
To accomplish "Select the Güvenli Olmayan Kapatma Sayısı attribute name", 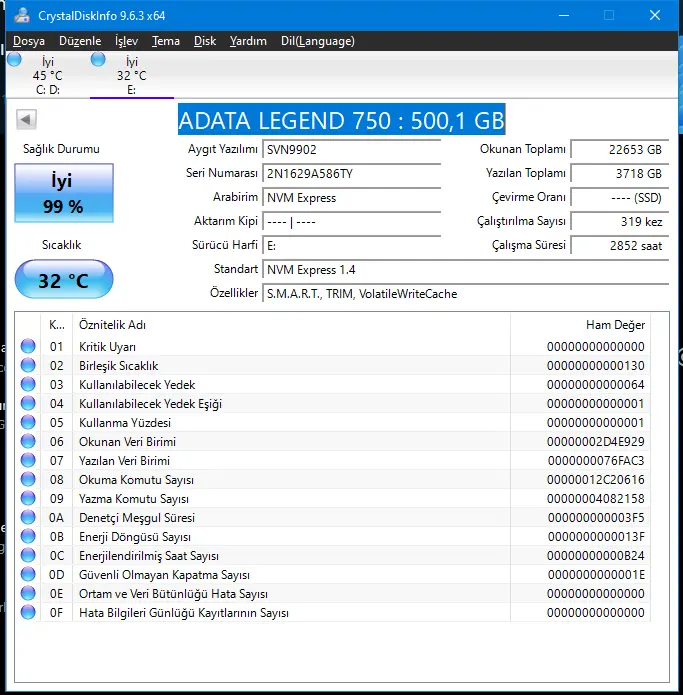I will [164, 575].
